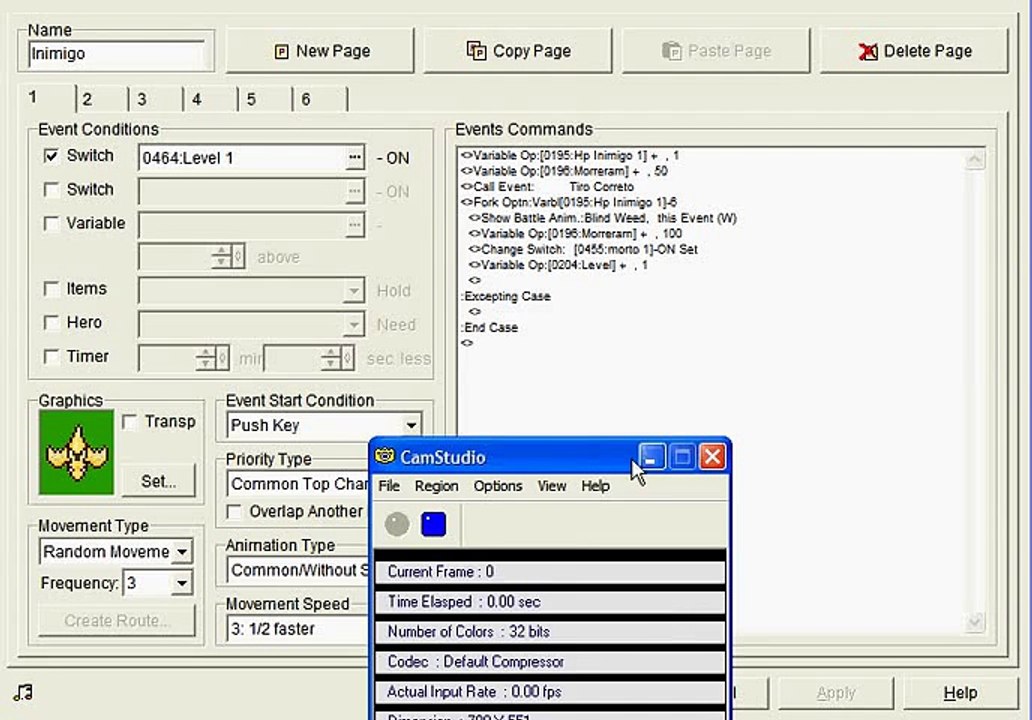The image size is (1032, 720).
Task: Click the Set... graphics button
Action: point(159,481)
